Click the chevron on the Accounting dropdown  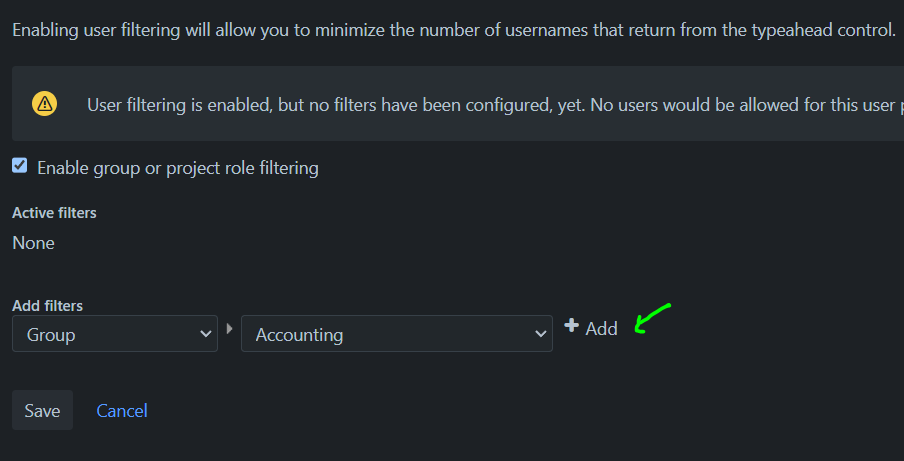coord(540,334)
